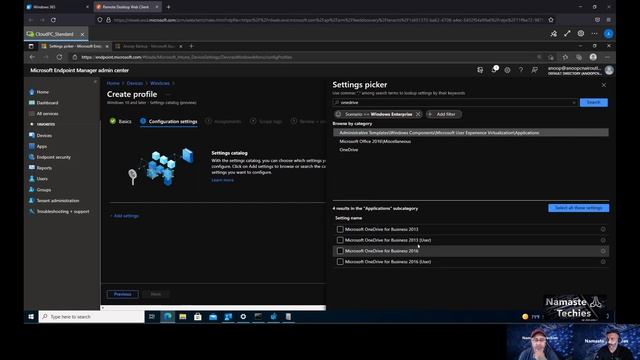Check Microsoft OneDrive for Business 2013
Screen dimensions: 640x360
click(x=340, y=229)
